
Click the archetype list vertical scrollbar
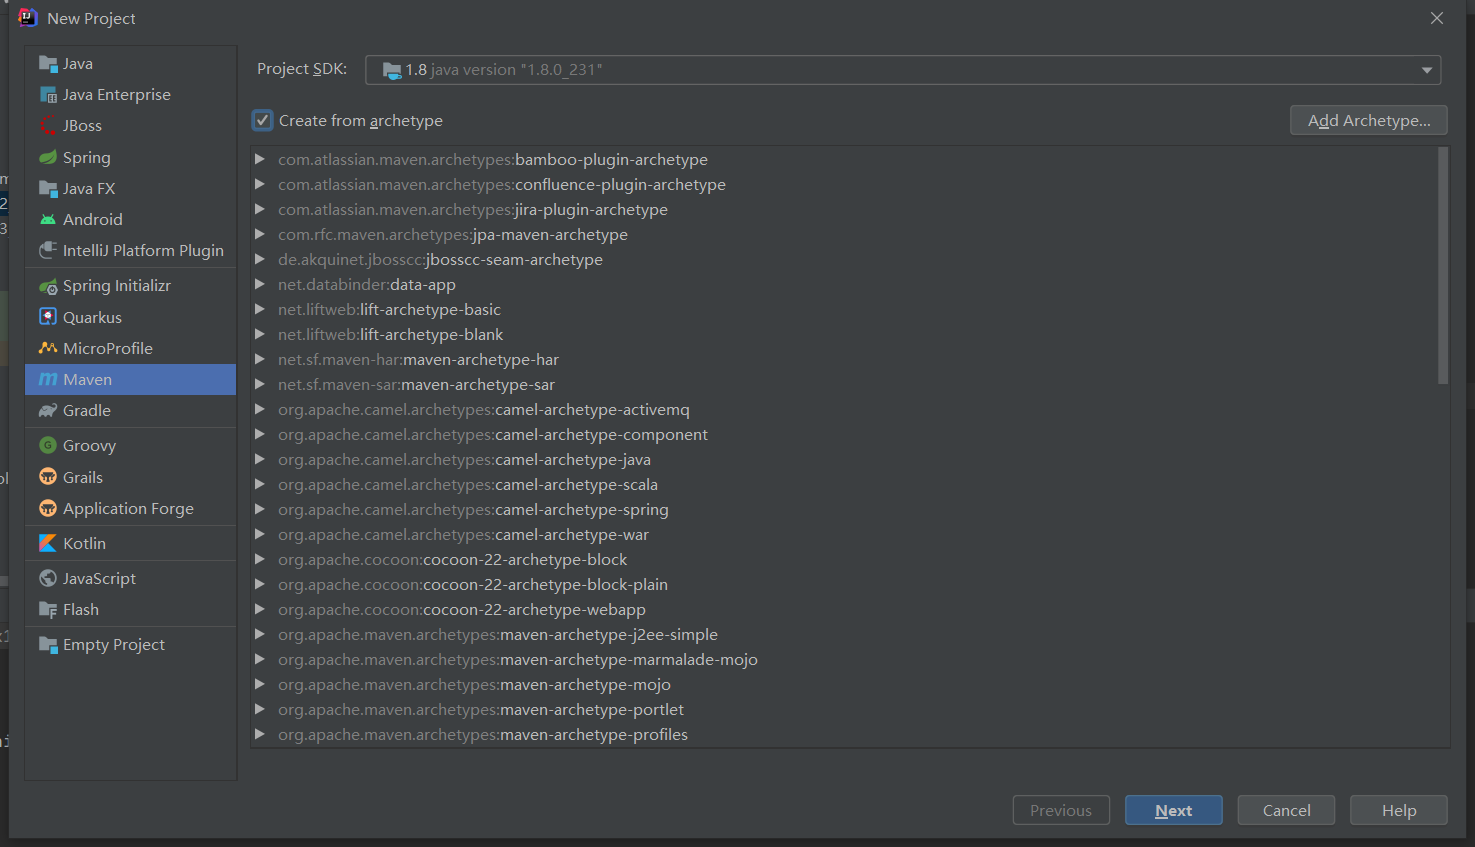[x=1443, y=266]
